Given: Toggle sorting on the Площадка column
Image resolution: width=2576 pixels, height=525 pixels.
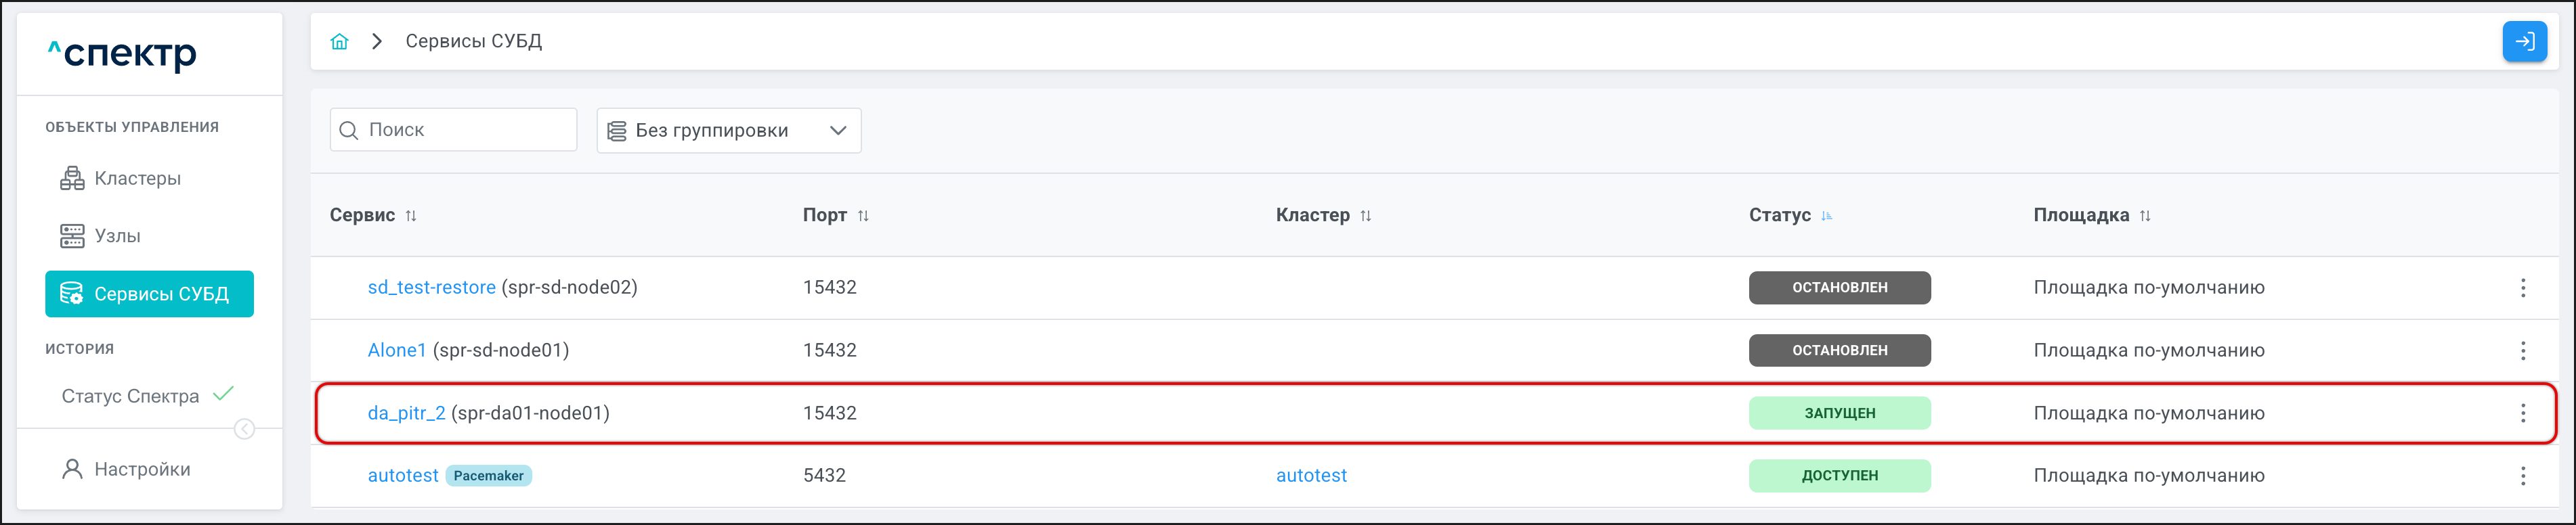Looking at the screenshot, I should click(2145, 216).
